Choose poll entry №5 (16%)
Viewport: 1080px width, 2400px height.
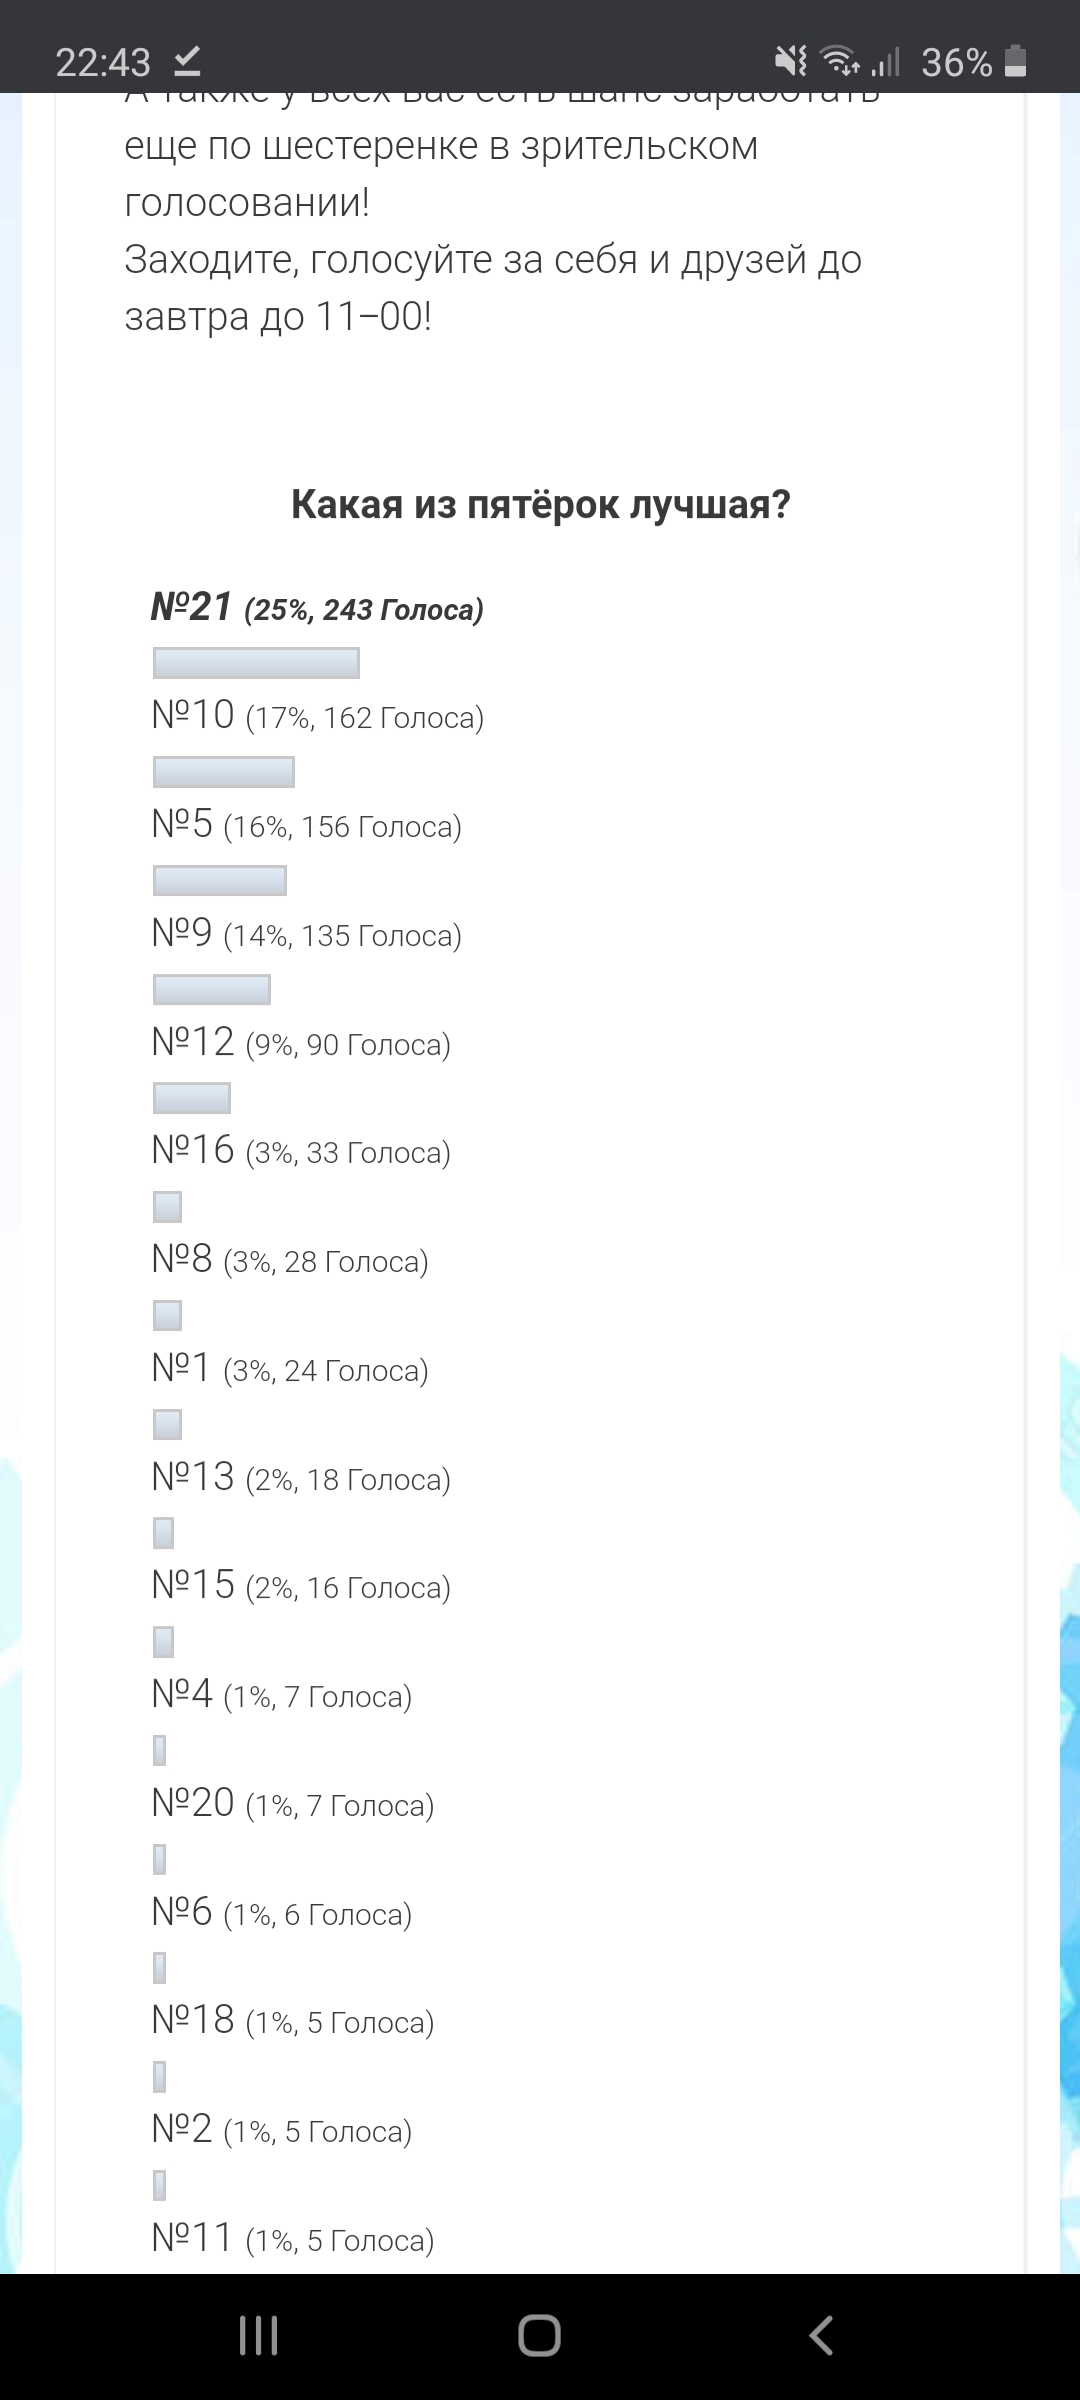[x=306, y=825]
